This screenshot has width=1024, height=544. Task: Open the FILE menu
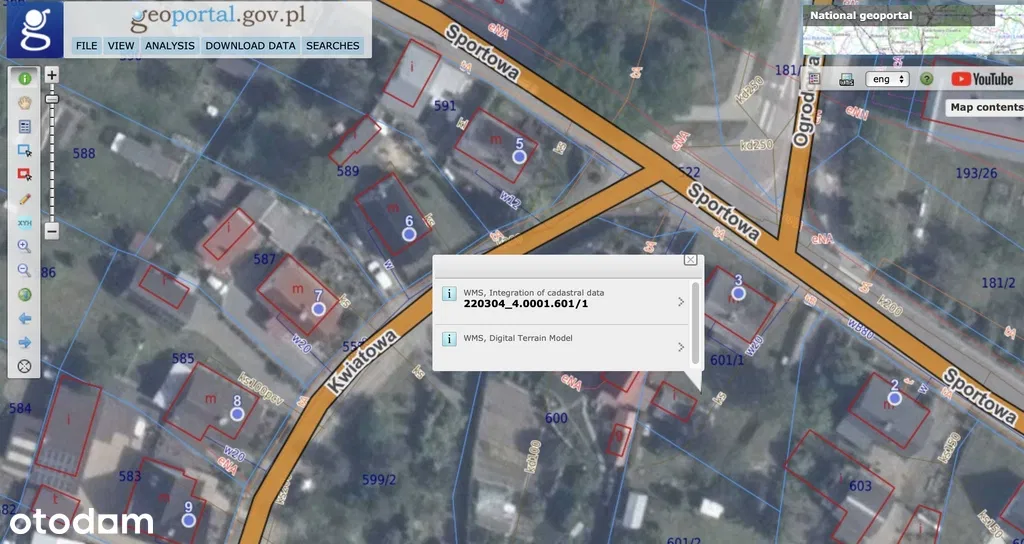pyautogui.click(x=87, y=46)
